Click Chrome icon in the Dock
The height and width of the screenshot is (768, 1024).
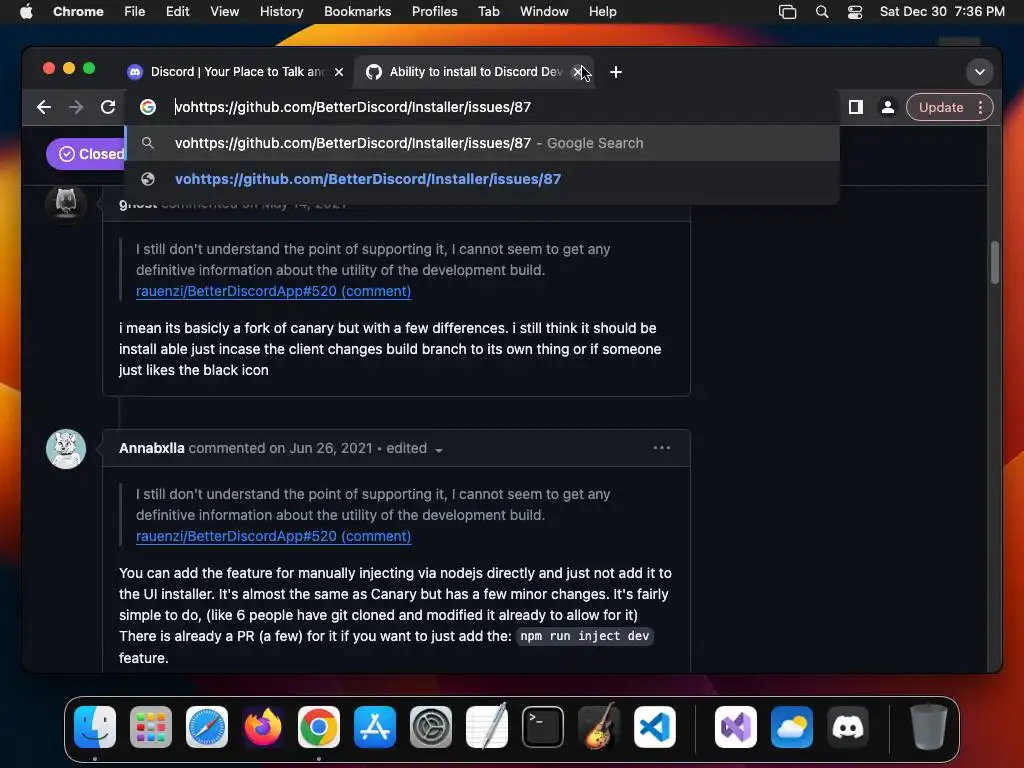click(319, 727)
